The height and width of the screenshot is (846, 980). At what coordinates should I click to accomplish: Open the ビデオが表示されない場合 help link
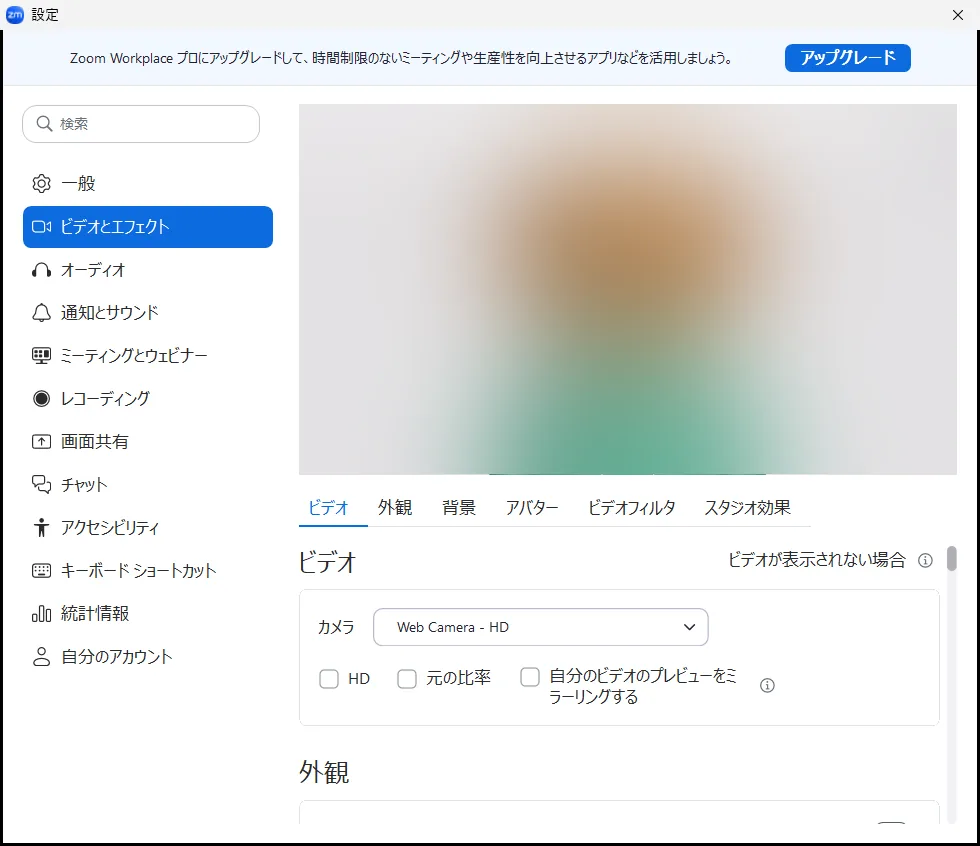point(817,559)
